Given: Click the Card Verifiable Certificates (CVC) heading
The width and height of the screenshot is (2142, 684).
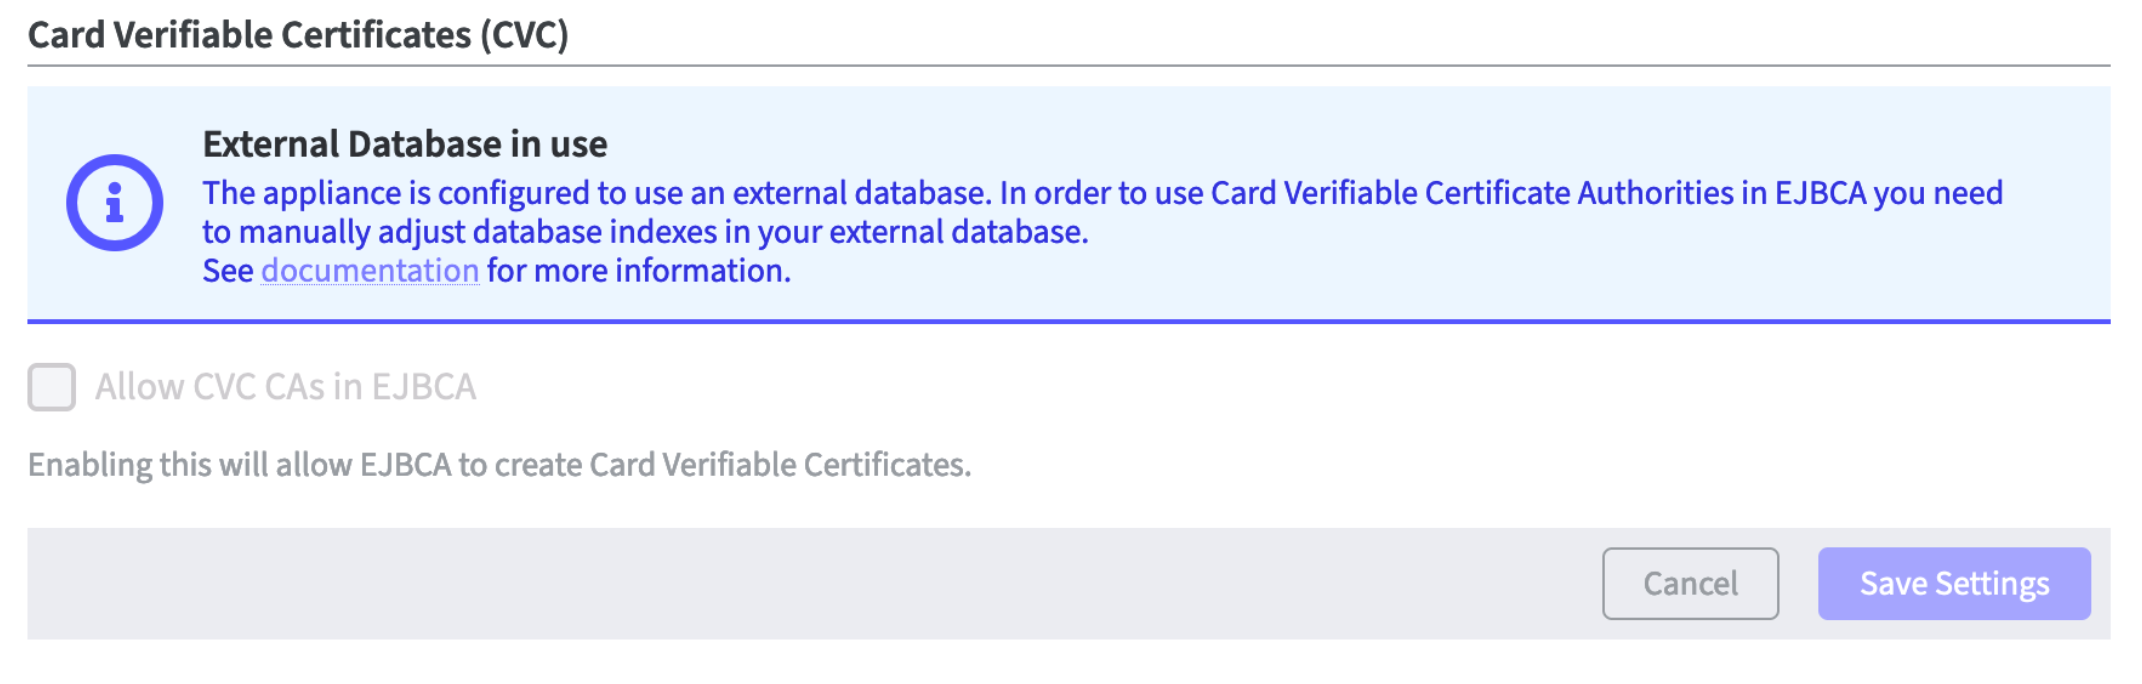Looking at the screenshot, I should pos(297,35).
